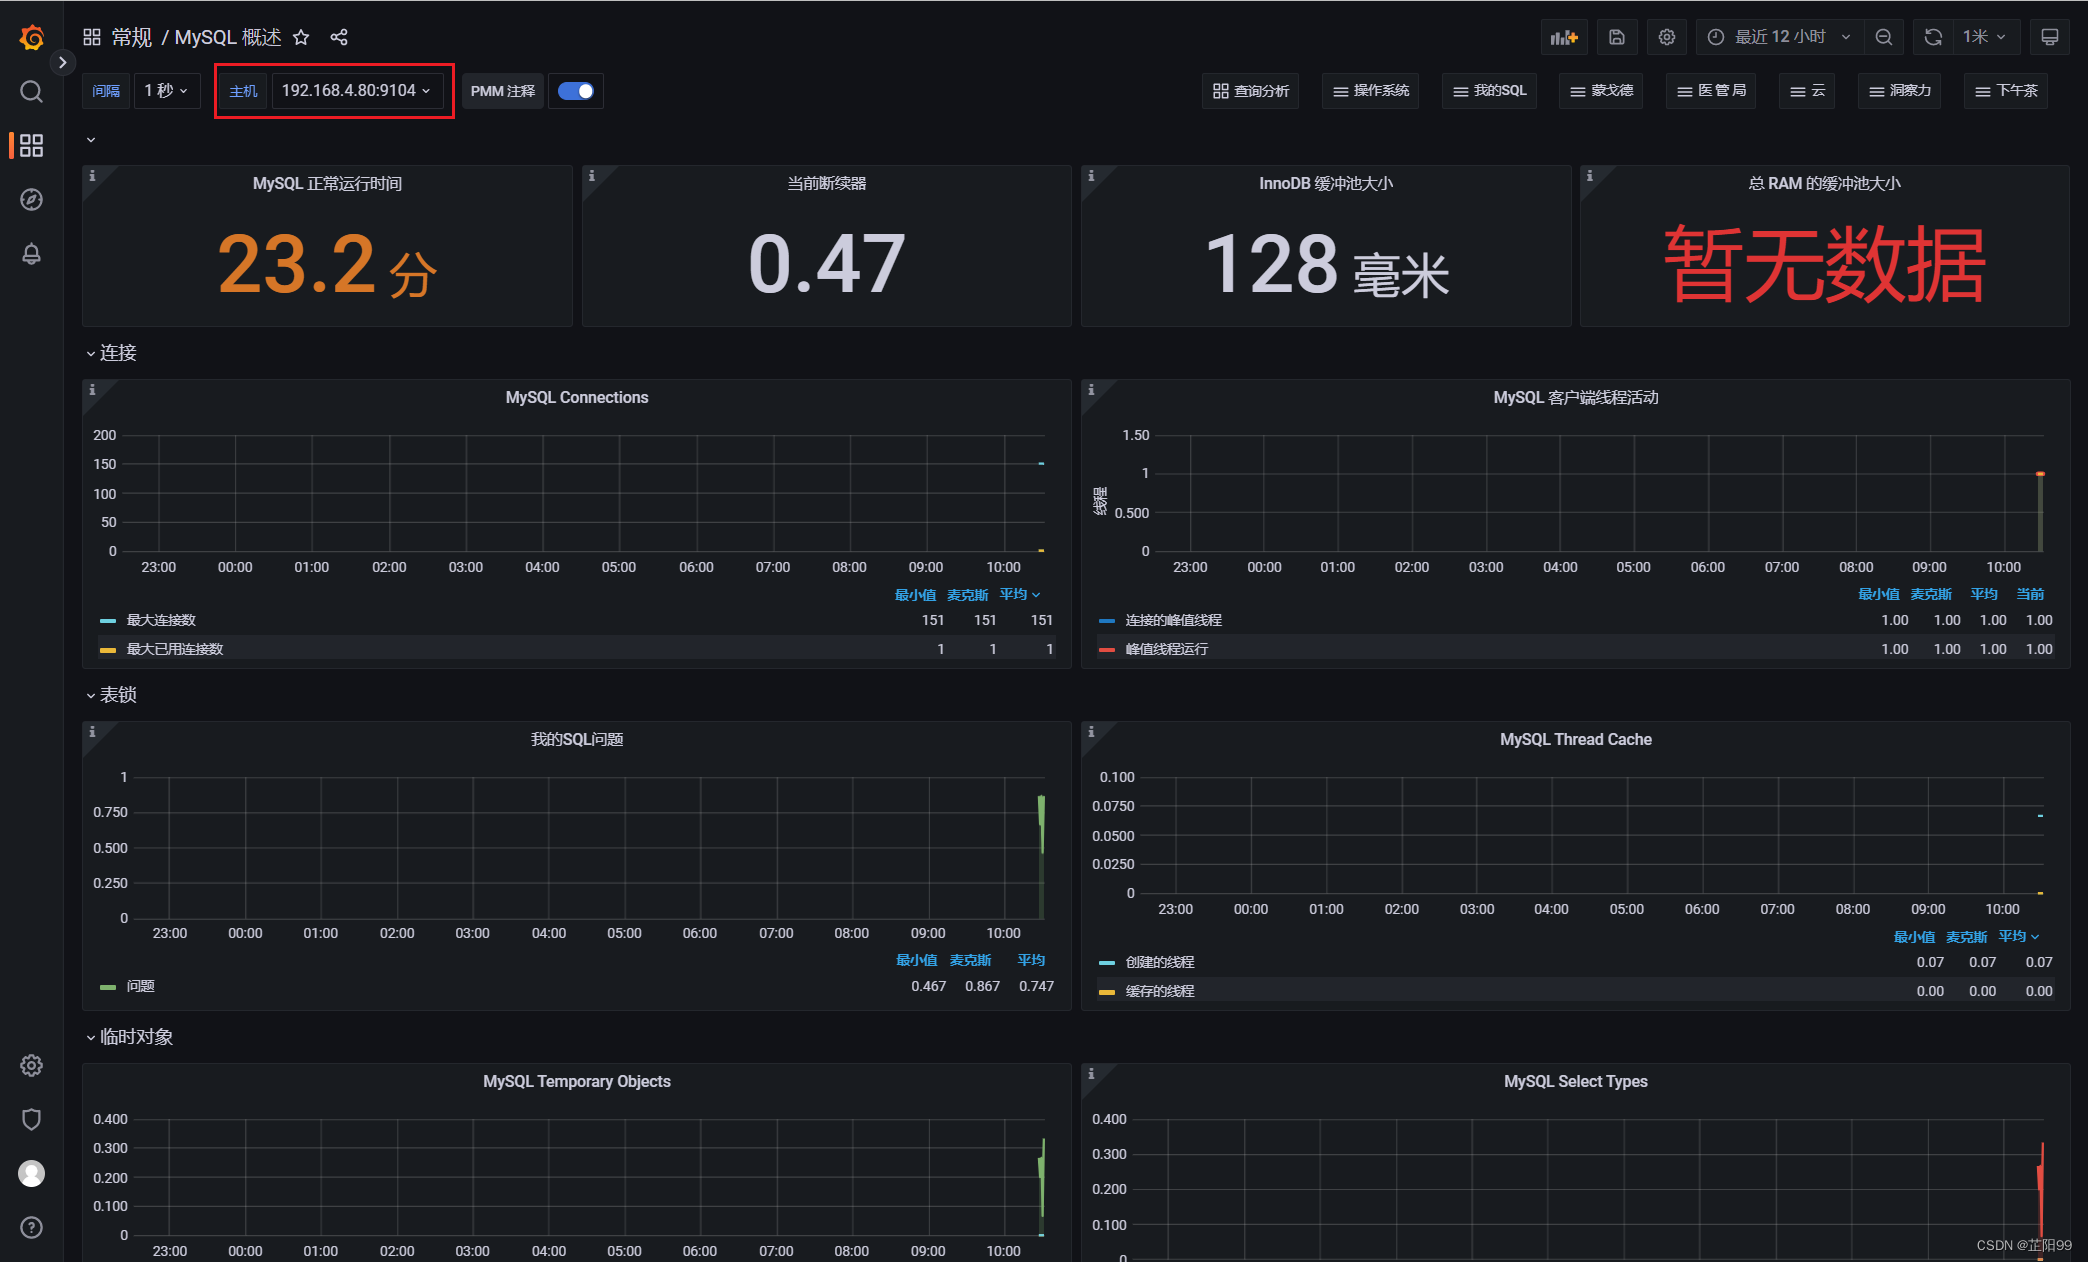Open the host 192.168.4.80:9104 dropdown
This screenshot has height=1262, width=2088.
(x=356, y=91)
